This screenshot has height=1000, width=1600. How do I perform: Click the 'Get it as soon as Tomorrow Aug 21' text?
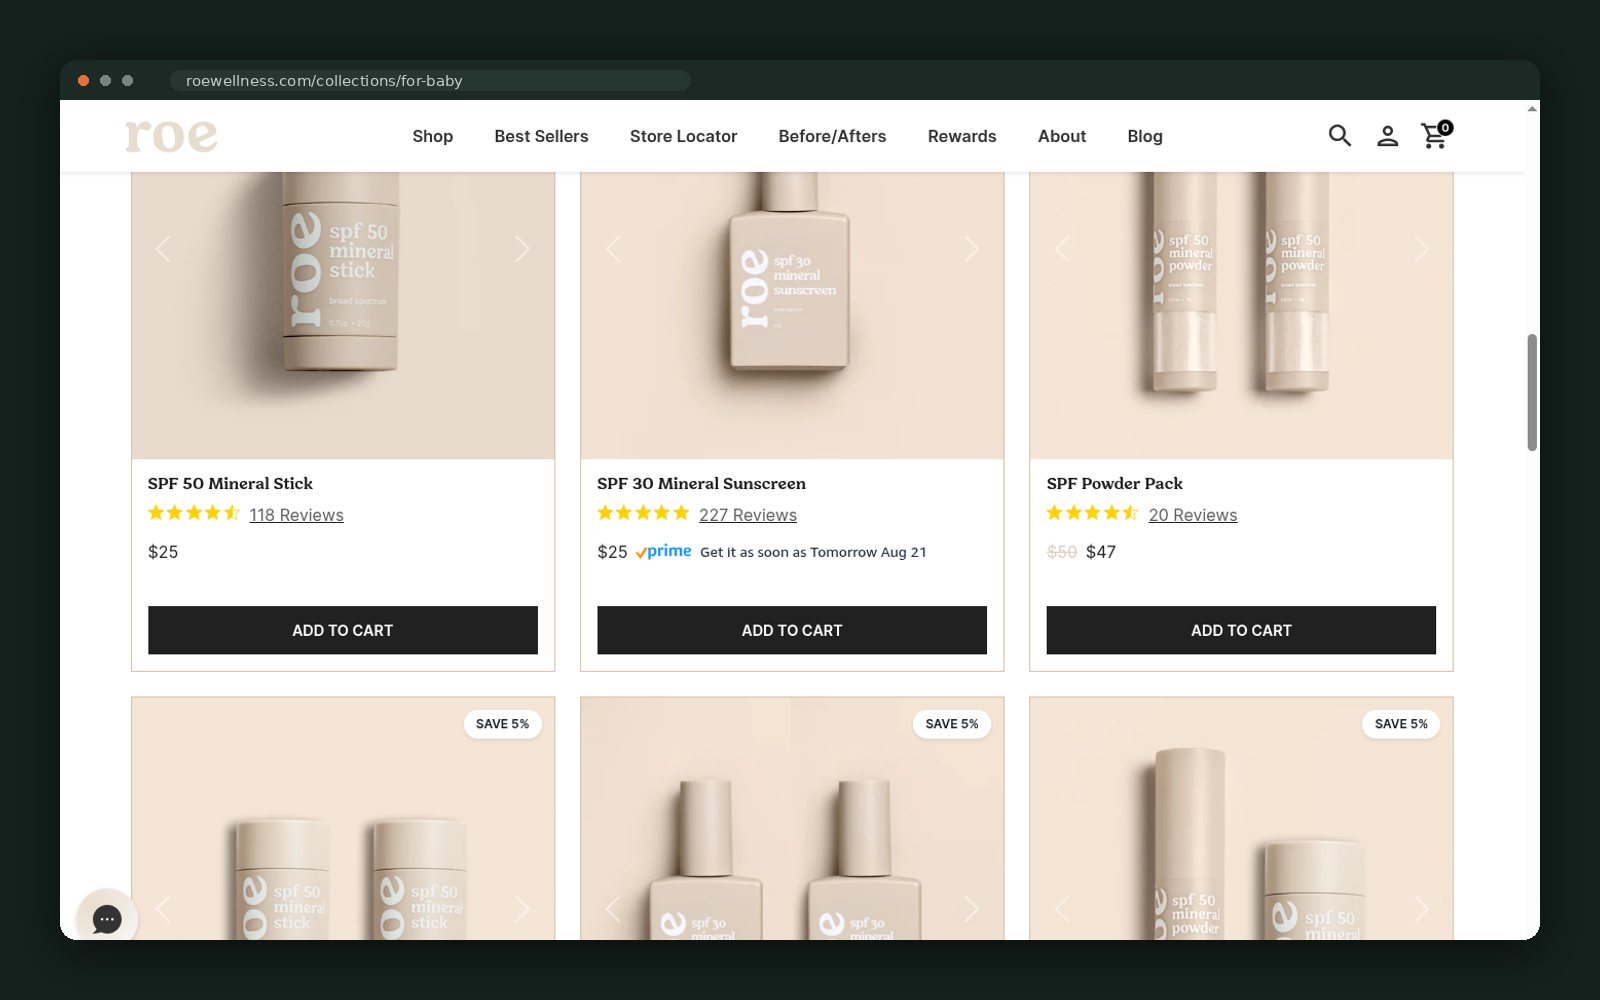tap(813, 552)
